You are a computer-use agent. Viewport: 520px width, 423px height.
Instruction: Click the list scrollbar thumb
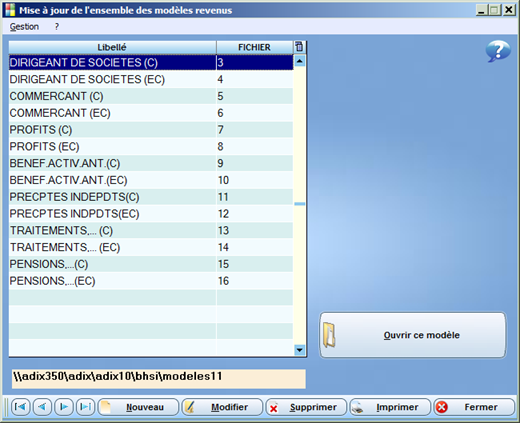point(300,204)
